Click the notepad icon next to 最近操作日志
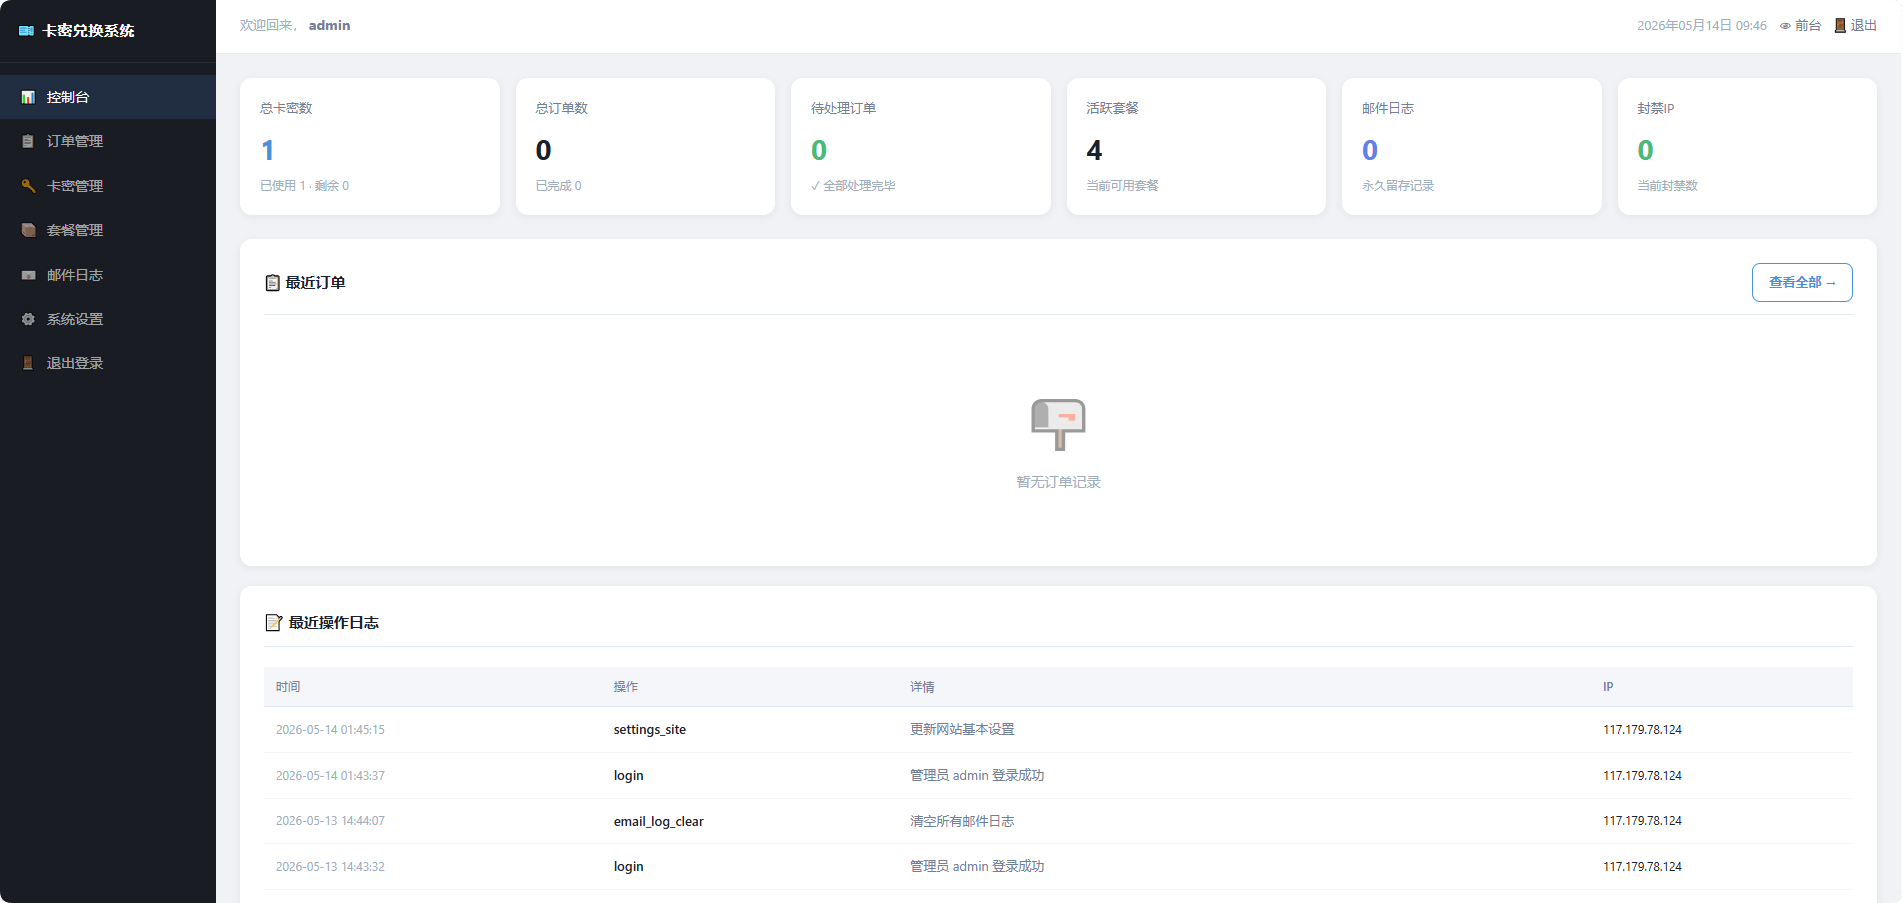 [x=273, y=622]
